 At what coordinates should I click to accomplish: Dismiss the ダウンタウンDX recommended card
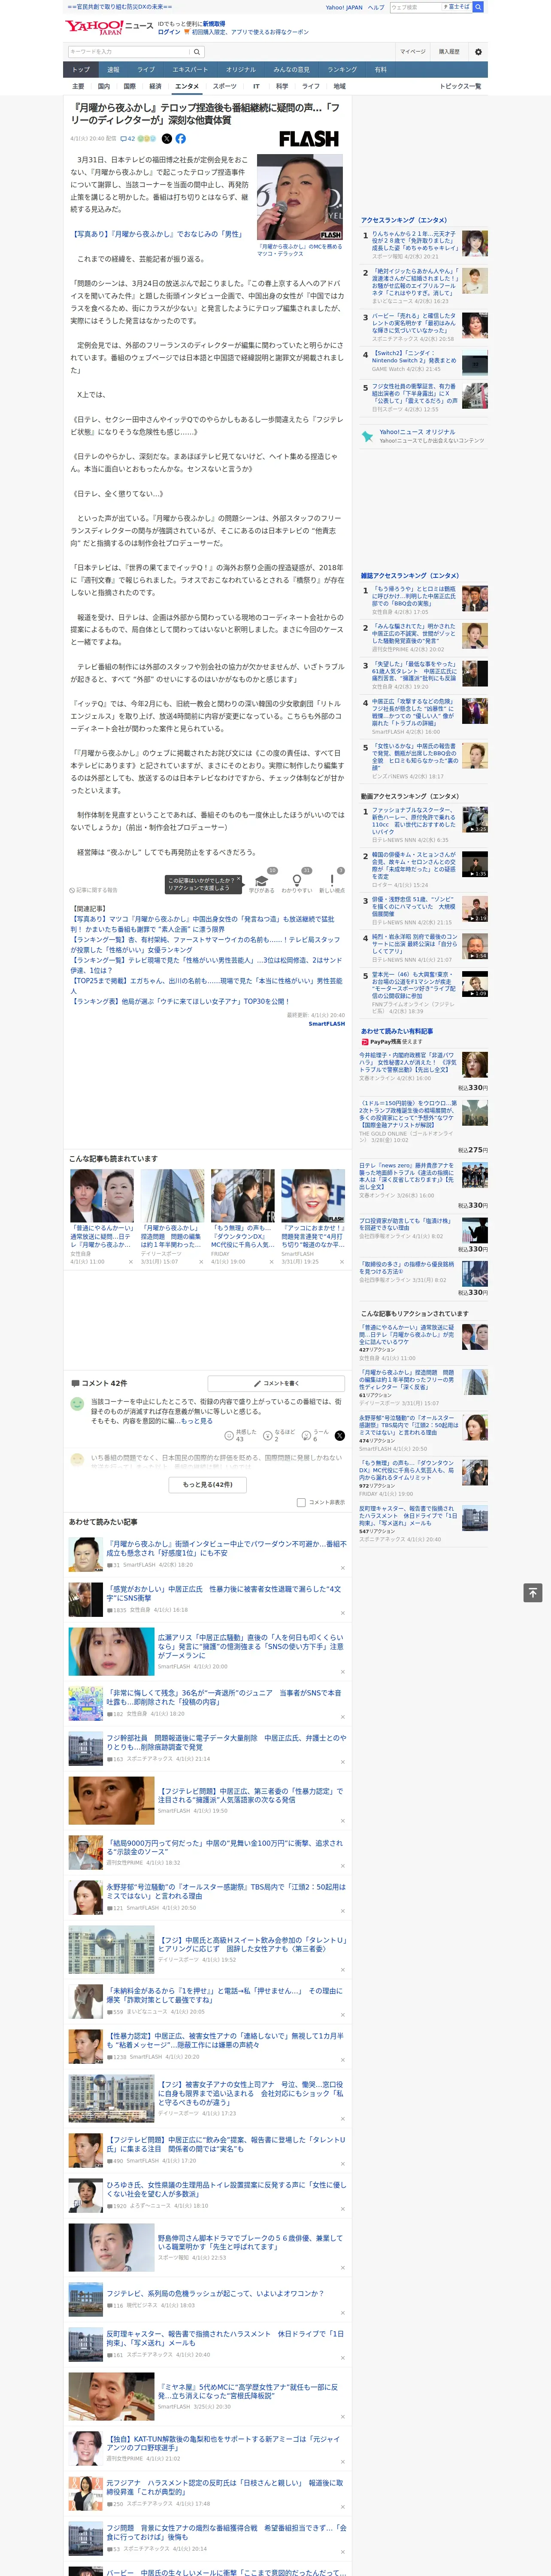pos(272,1261)
